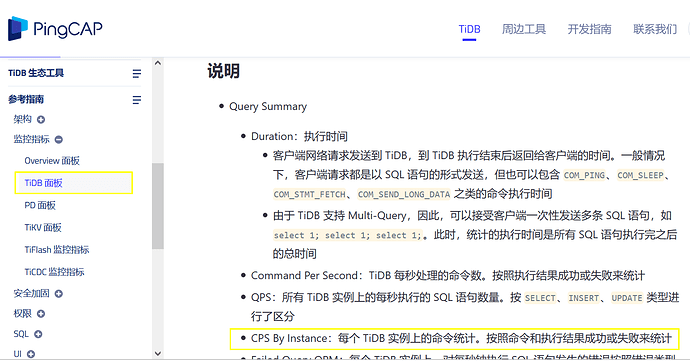This screenshot has width=690, height=361.
Task: Click the CPS By Instance bullet
Action: click(x=461, y=339)
